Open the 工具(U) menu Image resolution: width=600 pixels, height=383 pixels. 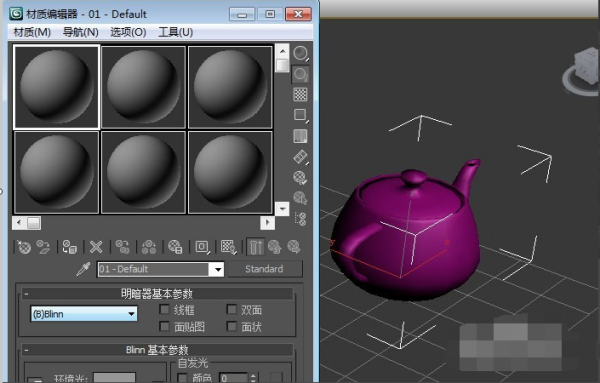pos(176,32)
